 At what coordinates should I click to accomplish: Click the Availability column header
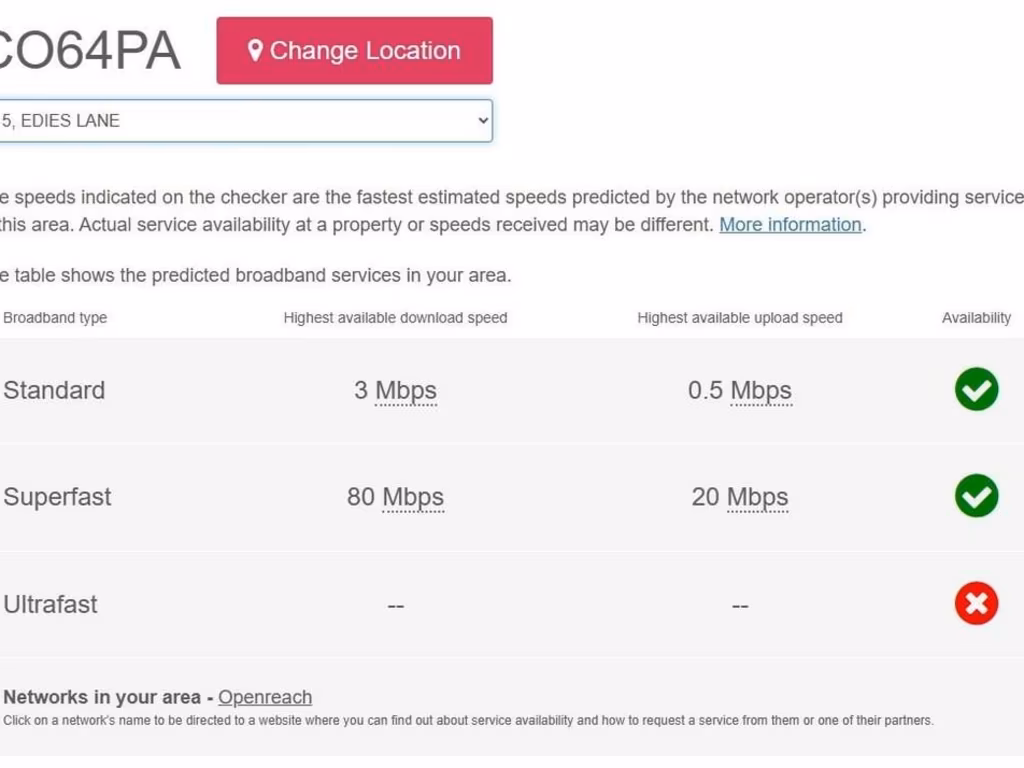pos(976,318)
